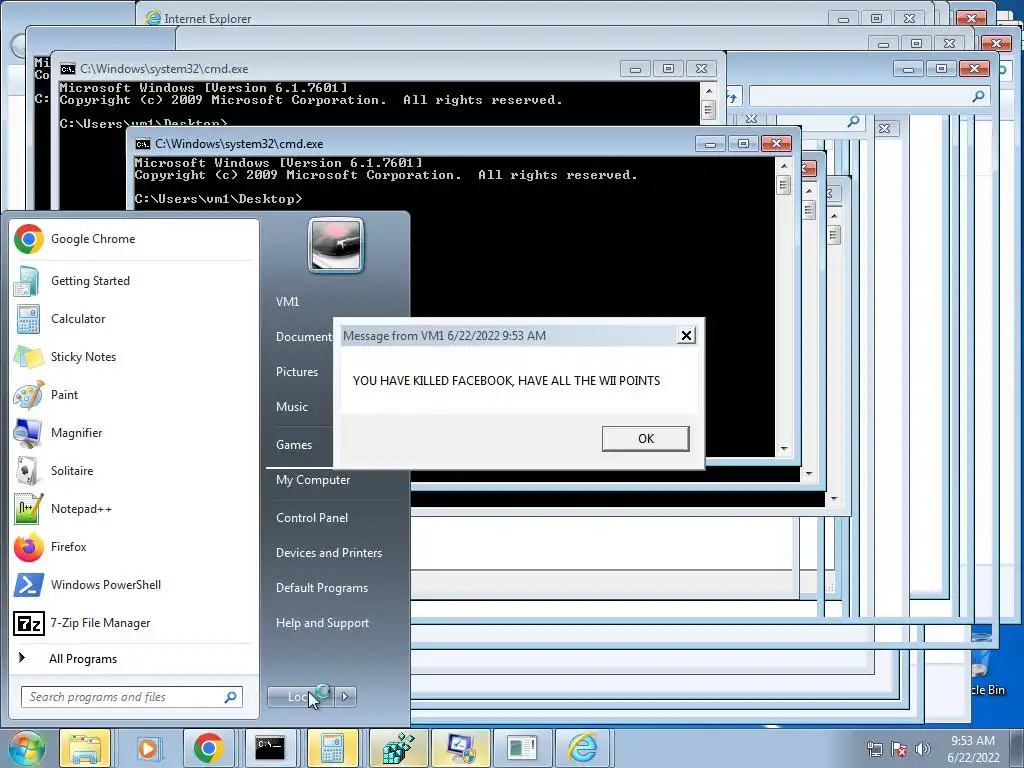Open File Explorer on the taskbar
The width and height of the screenshot is (1024, 768).
tap(85, 748)
